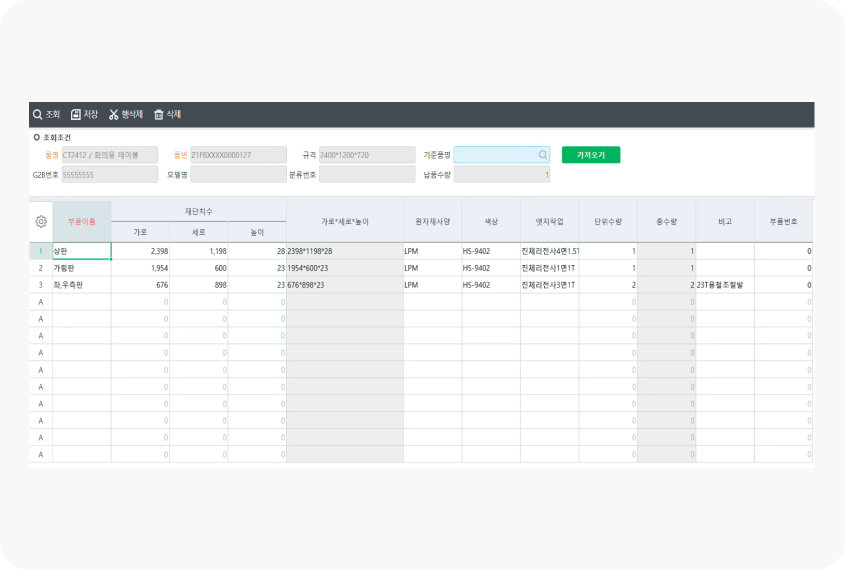Select row number 1 header
This screenshot has width=845, height=570.
pos(41,251)
